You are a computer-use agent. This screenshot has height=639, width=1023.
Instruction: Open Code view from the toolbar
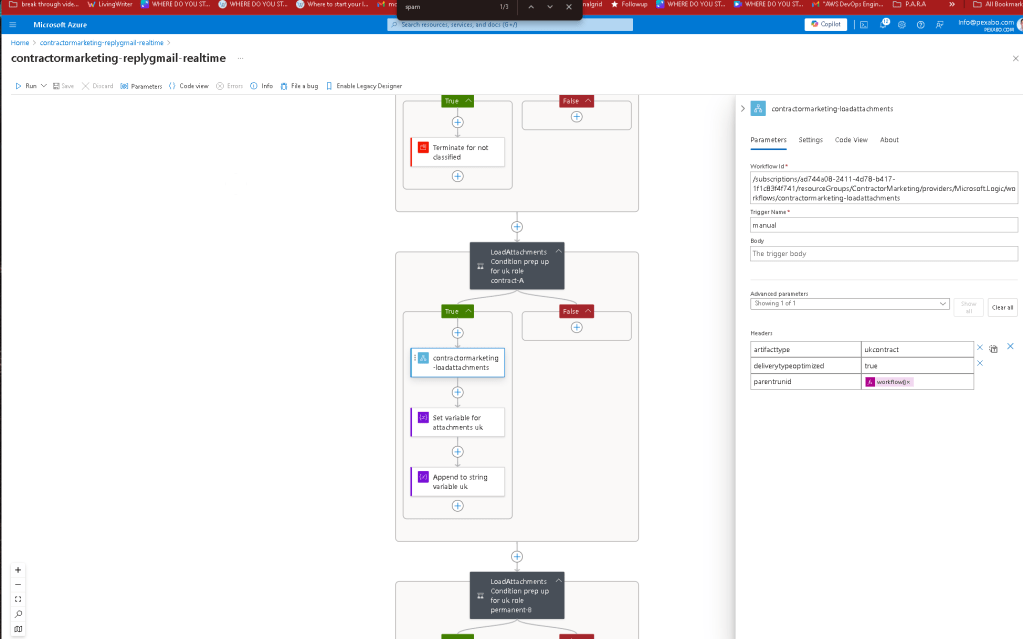tap(189, 86)
